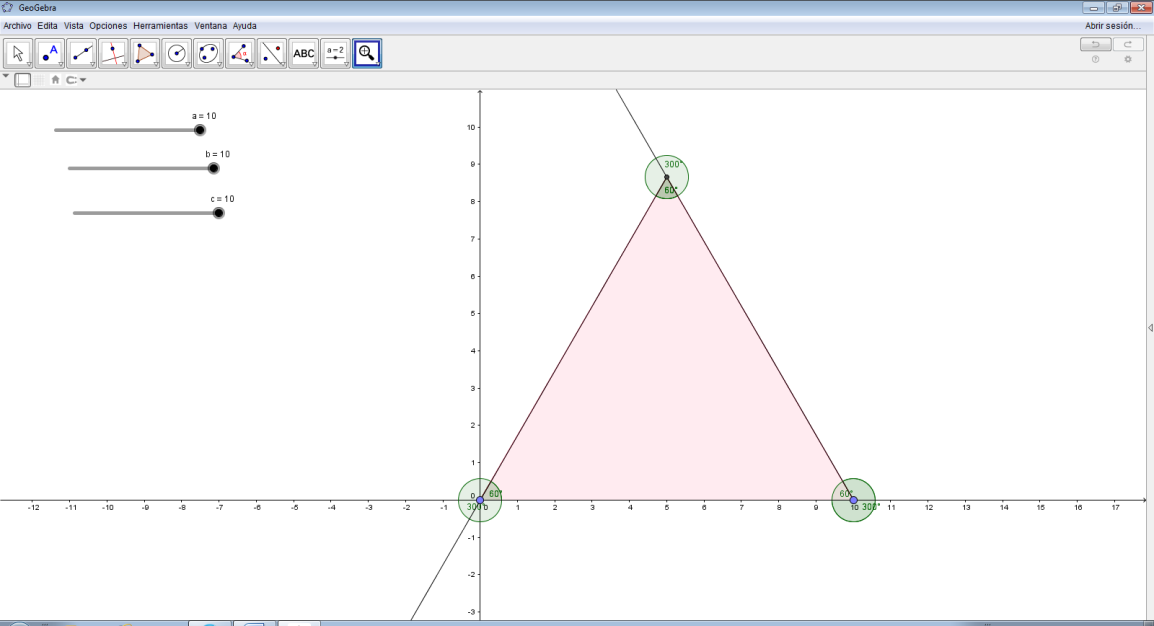Toggle grid visibility in the style bar
Viewport: 1154px width, 626px height.
[40, 79]
